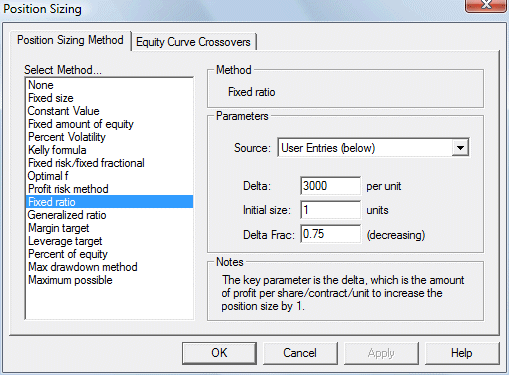Viewport: 509px width, 375px height.
Task: Click the OK button
Action: point(219,353)
